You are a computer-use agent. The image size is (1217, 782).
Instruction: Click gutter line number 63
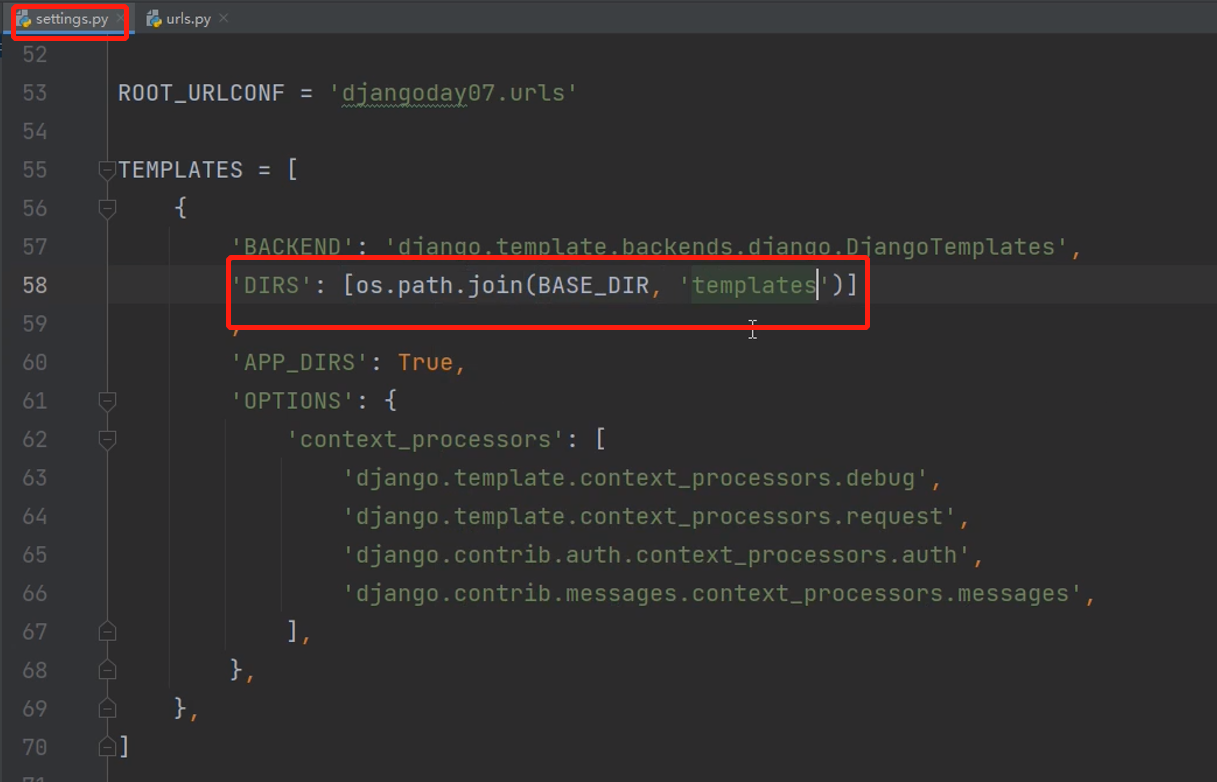click(35, 478)
